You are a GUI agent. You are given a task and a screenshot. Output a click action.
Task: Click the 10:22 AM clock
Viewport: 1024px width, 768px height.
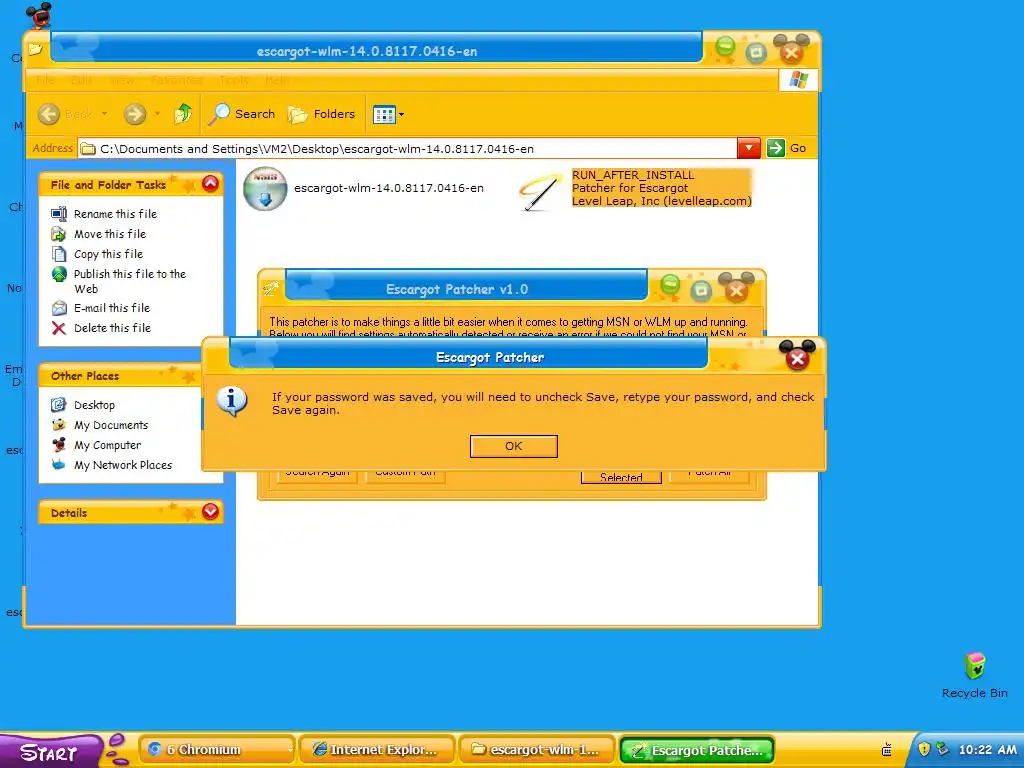coord(987,750)
